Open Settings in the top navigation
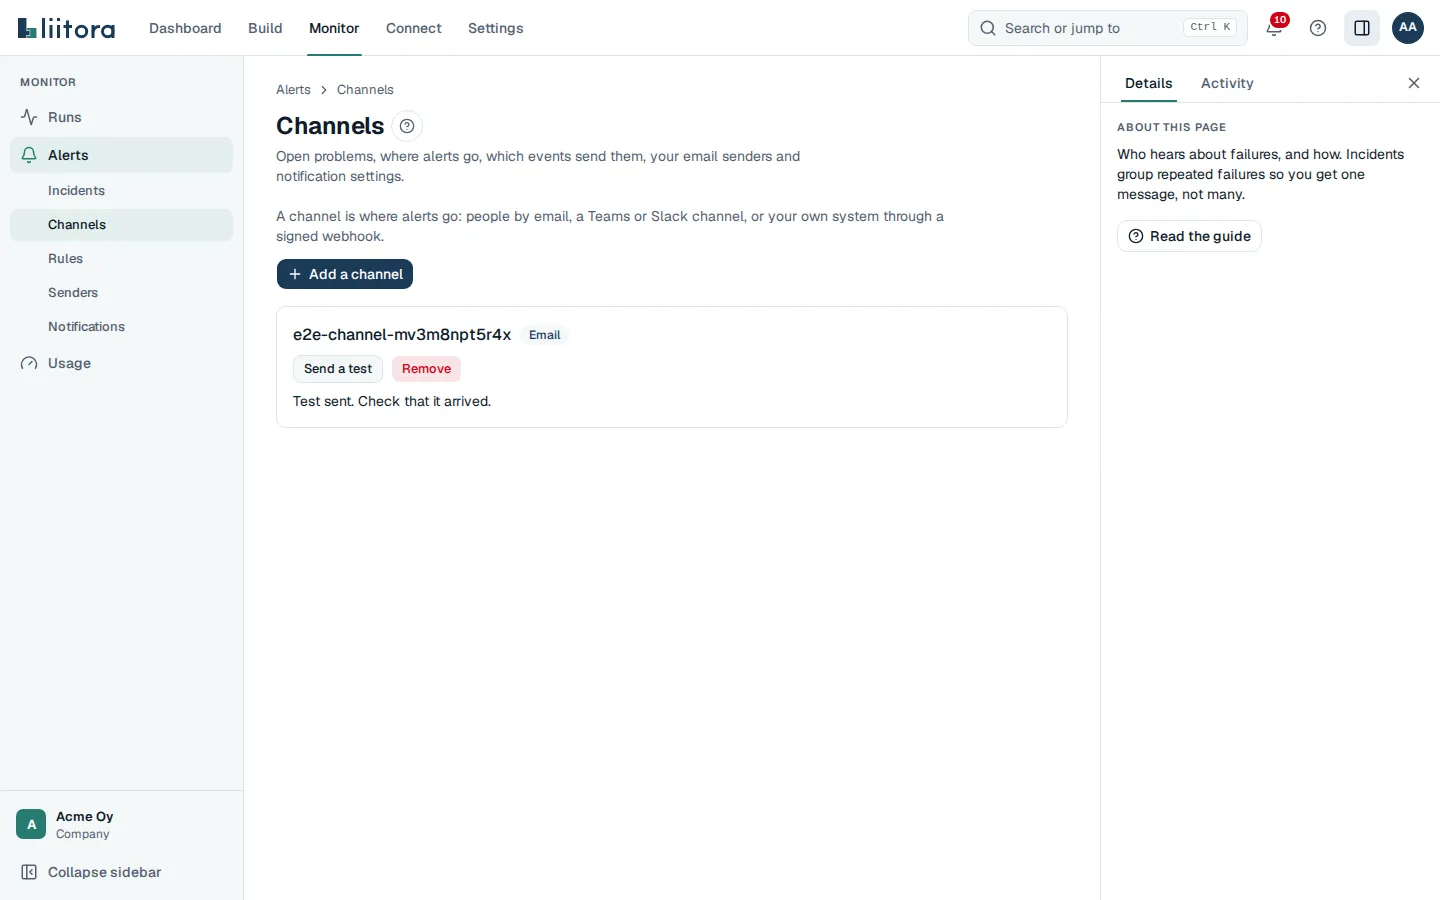The width and height of the screenshot is (1440, 900). (x=496, y=28)
